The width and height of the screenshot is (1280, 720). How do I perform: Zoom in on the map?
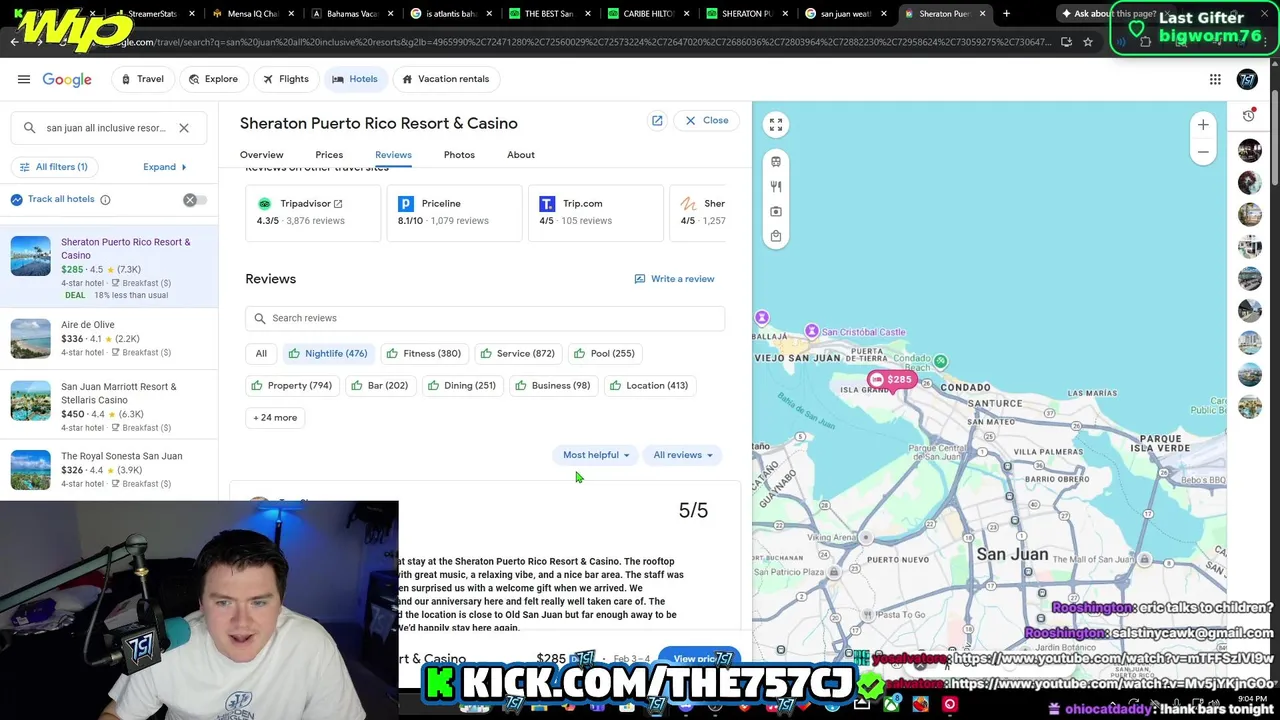click(1203, 125)
